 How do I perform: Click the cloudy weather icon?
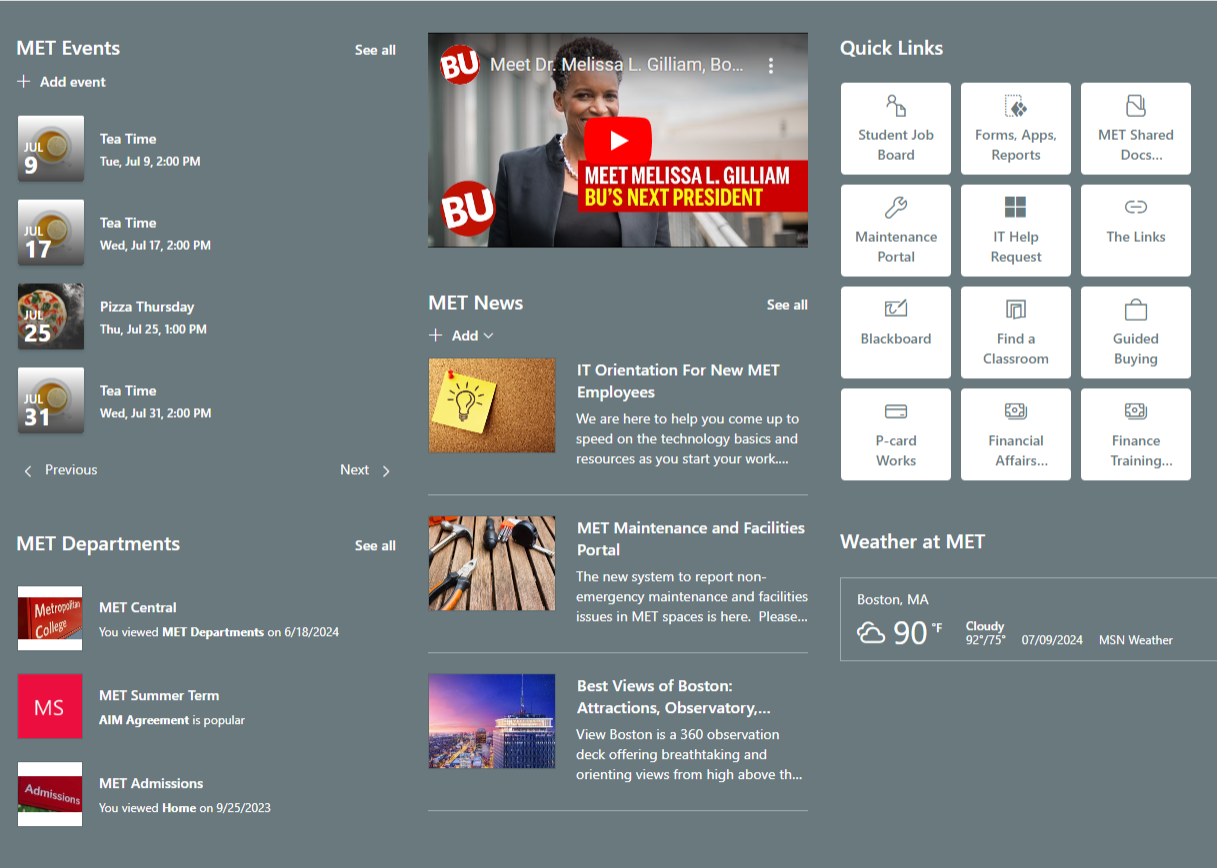tap(871, 633)
